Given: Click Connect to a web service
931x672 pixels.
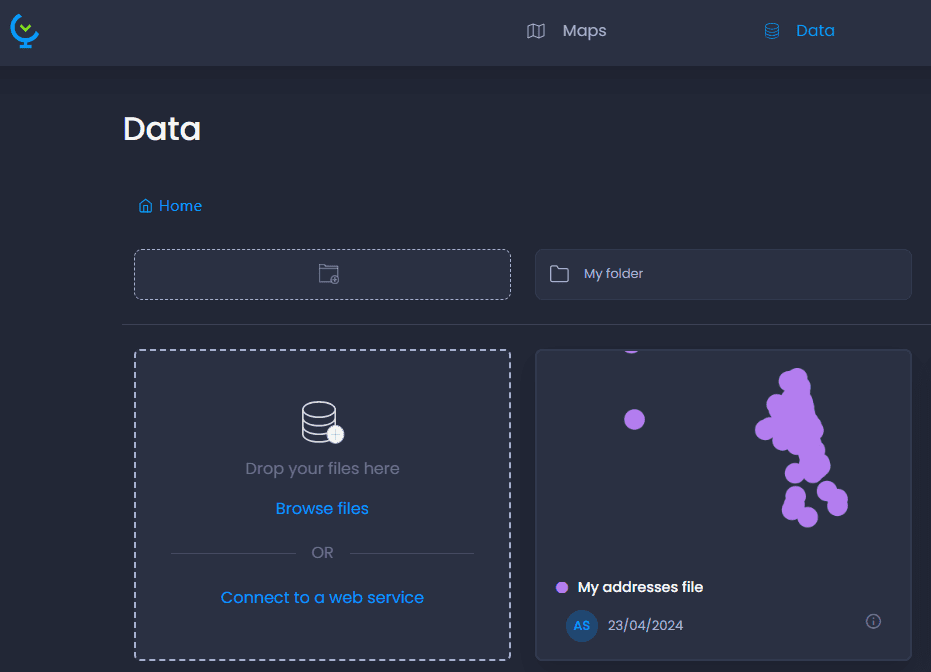Looking at the screenshot, I should pyautogui.click(x=322, y=597).
